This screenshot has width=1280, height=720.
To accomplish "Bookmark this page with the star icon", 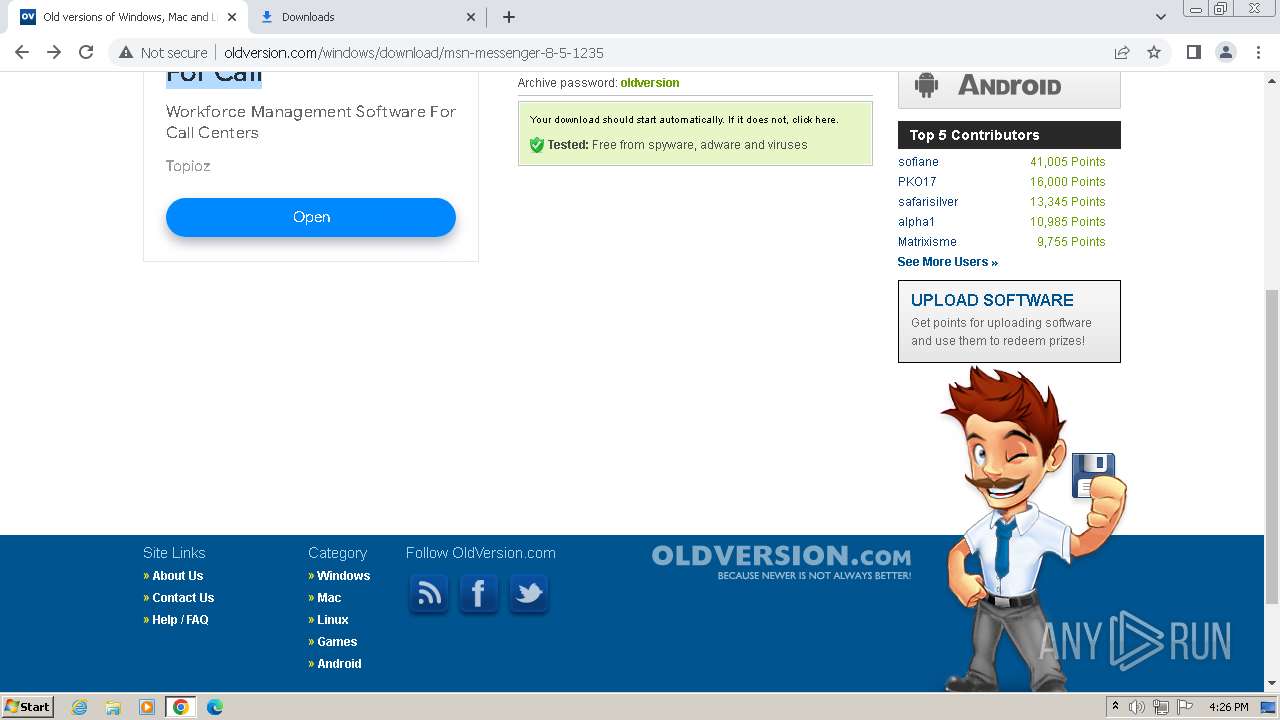I will (x=1154, y=52).
